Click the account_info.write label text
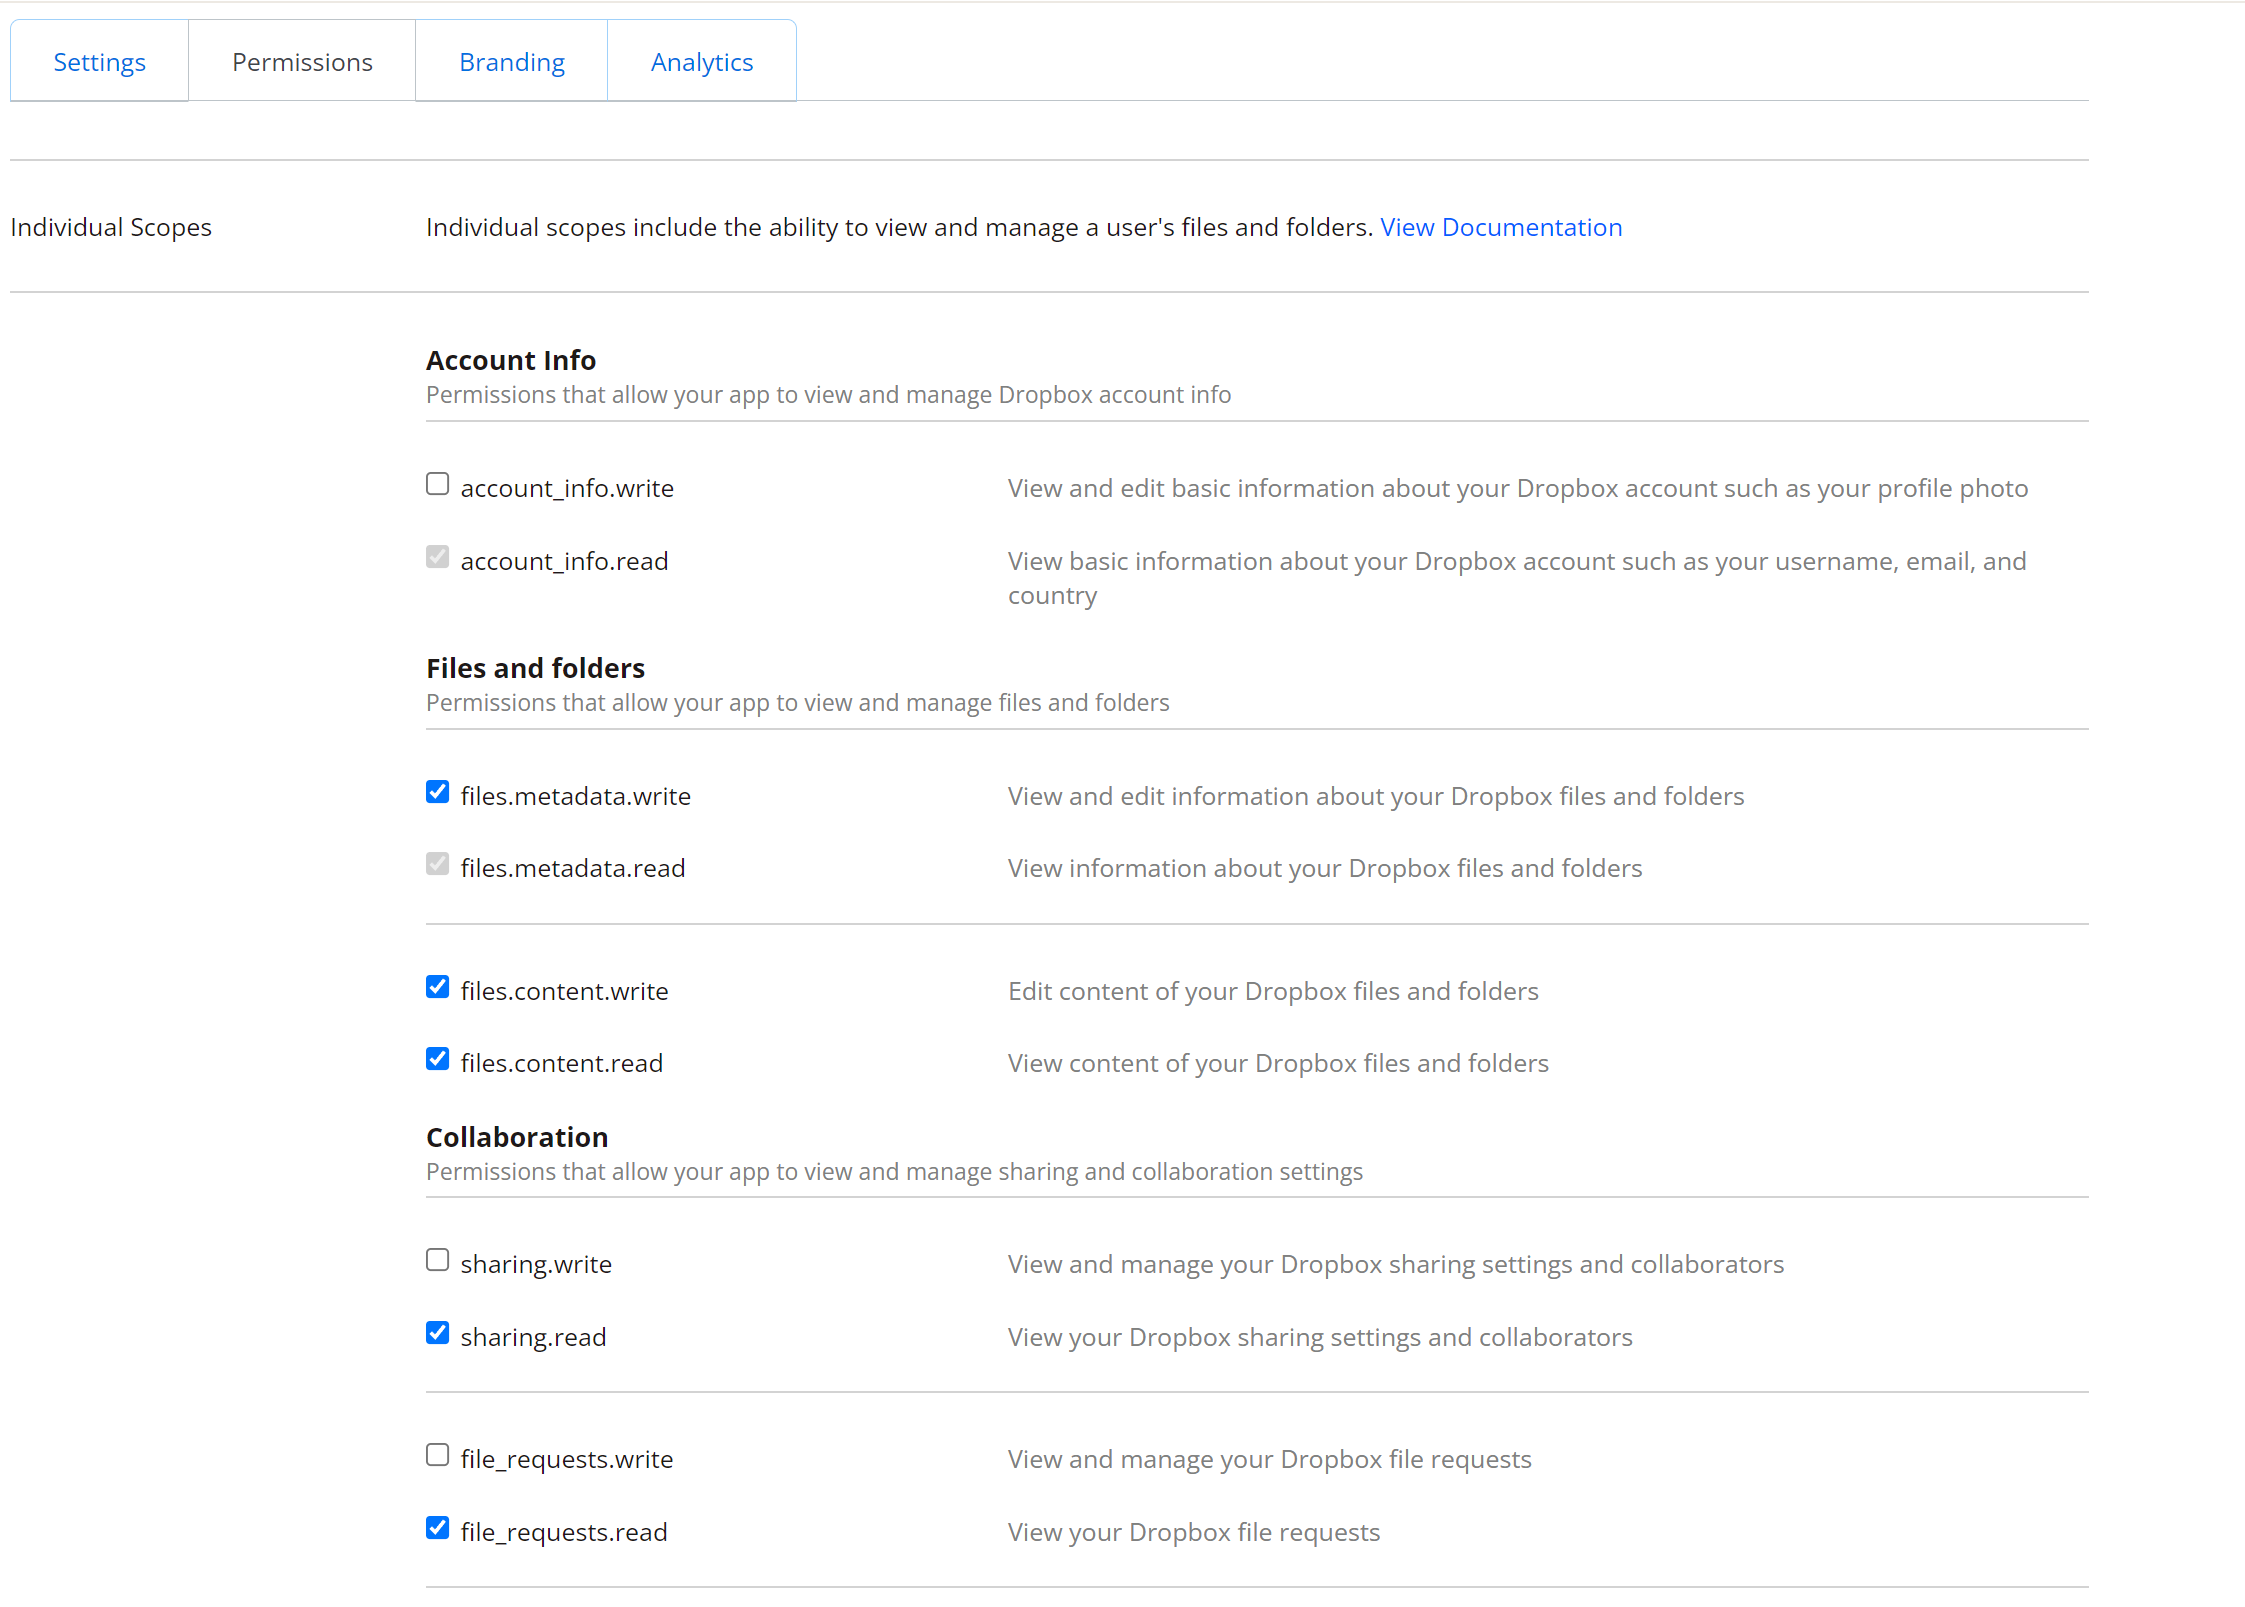The height and width of the screenshot is (1607, 2245). click(x=567, y=488)
